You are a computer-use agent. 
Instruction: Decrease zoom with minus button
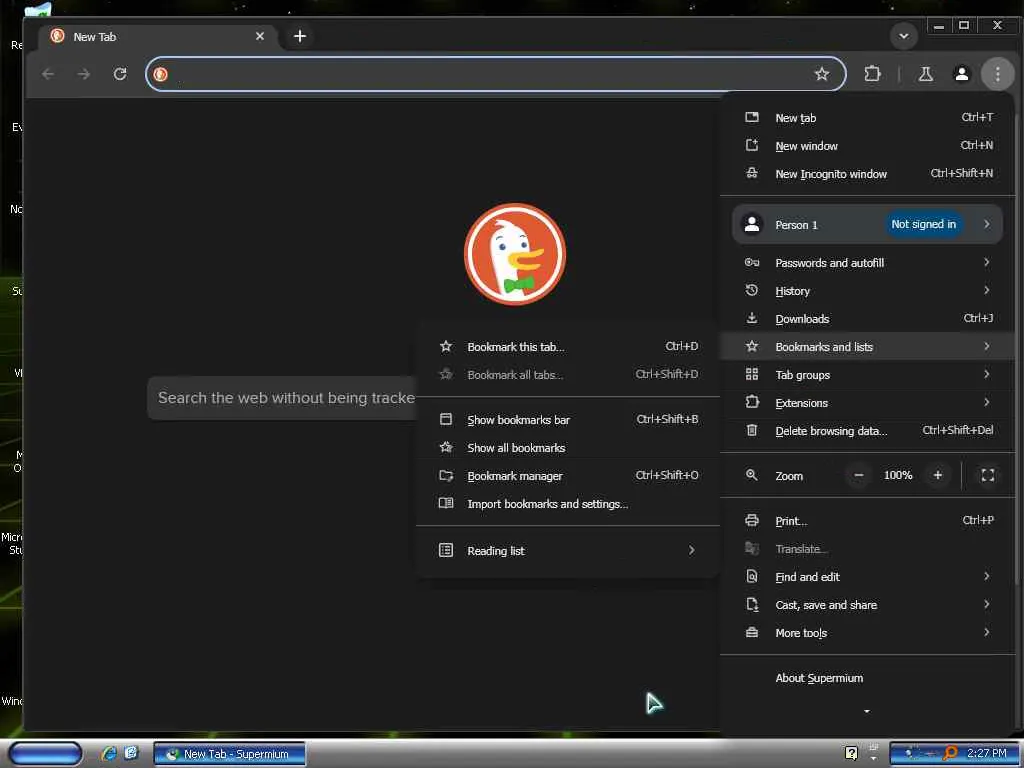(859, 475)
